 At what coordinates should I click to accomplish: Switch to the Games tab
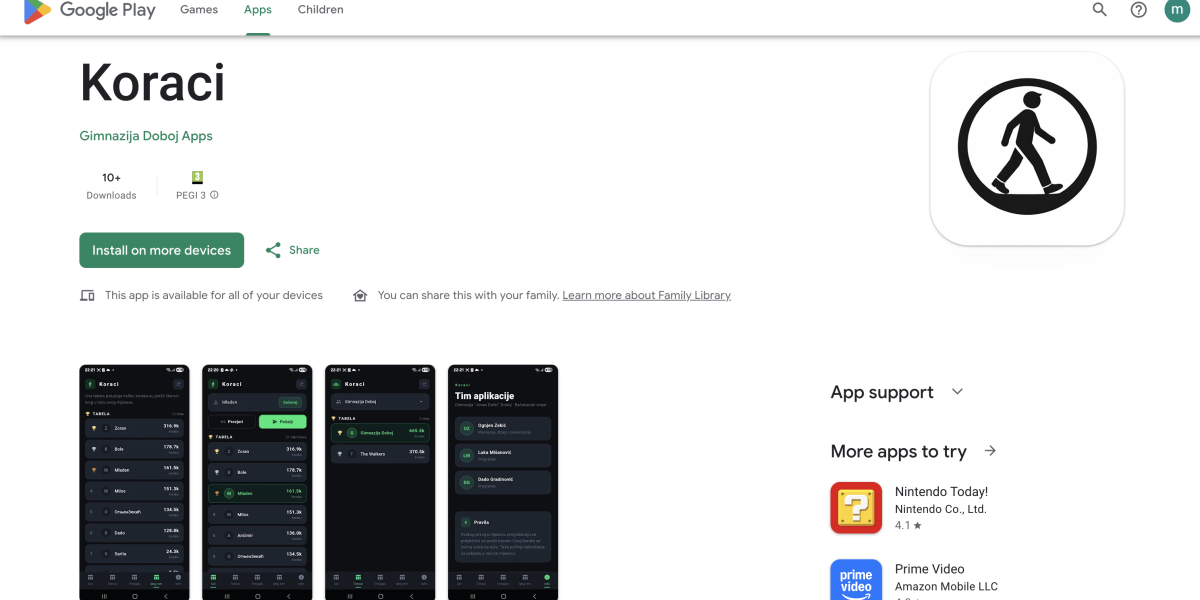199,10
